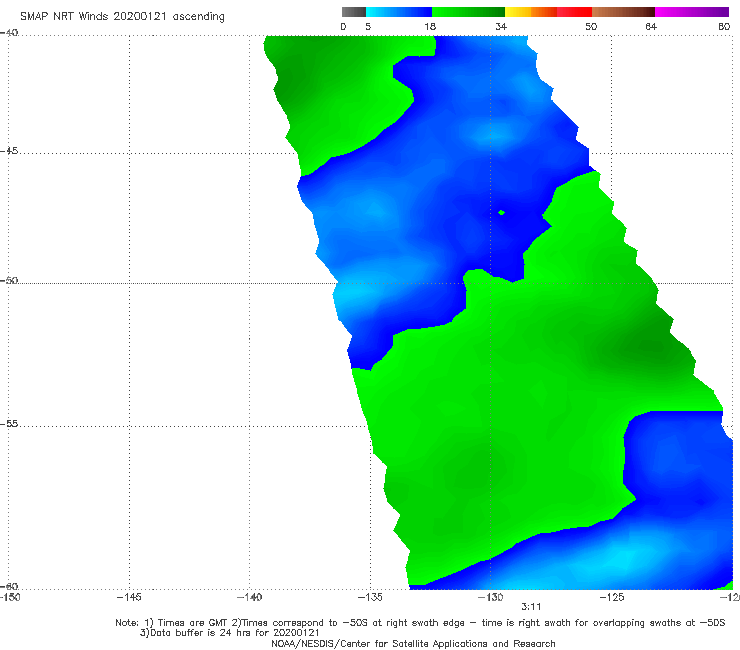Click the latitude label '-45'
Screen dimensions: 740x650
coord(9,151)
